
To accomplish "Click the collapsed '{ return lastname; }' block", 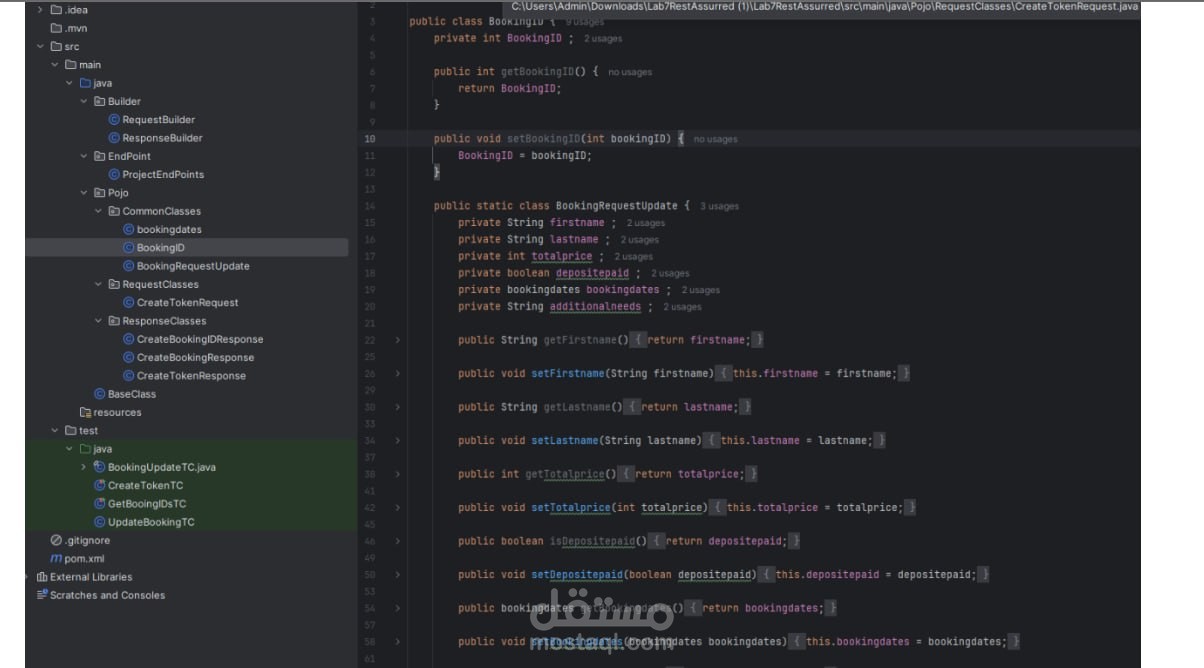I will [x=689, y=407].
